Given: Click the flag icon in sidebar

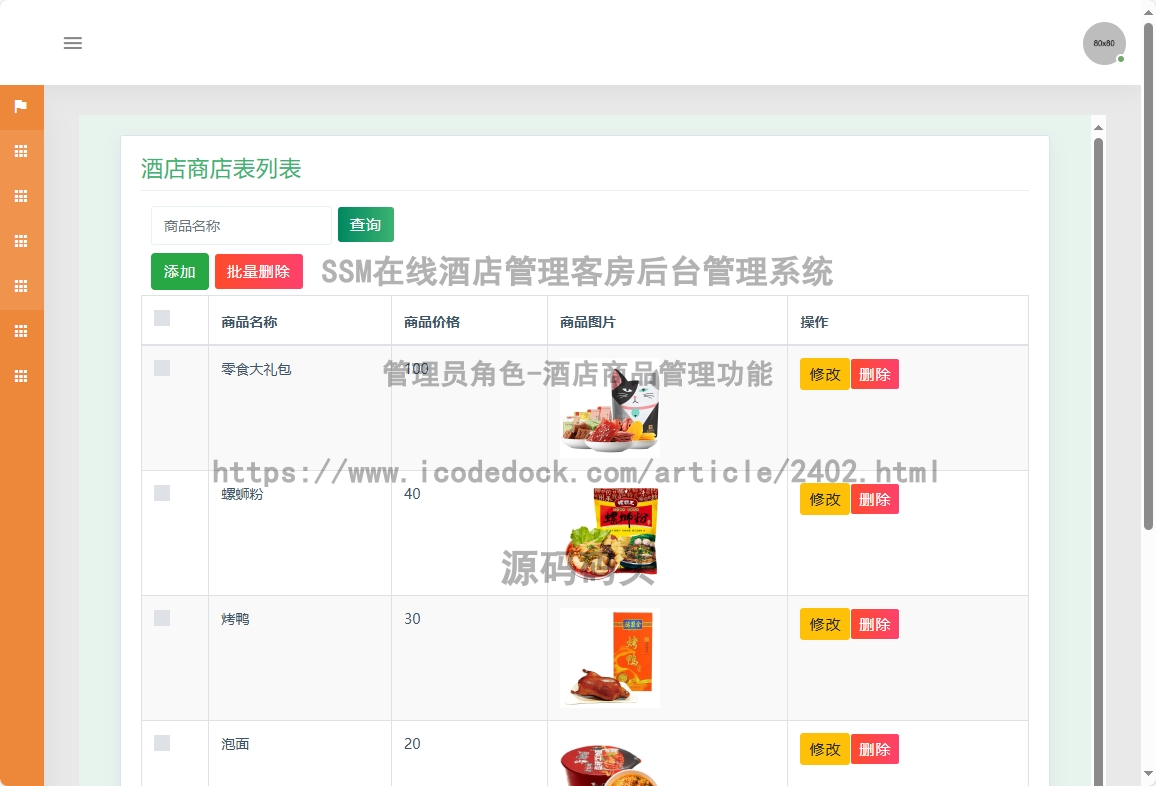Looking at the screenshot, I should pyautogui.click(x=21, y=107).
